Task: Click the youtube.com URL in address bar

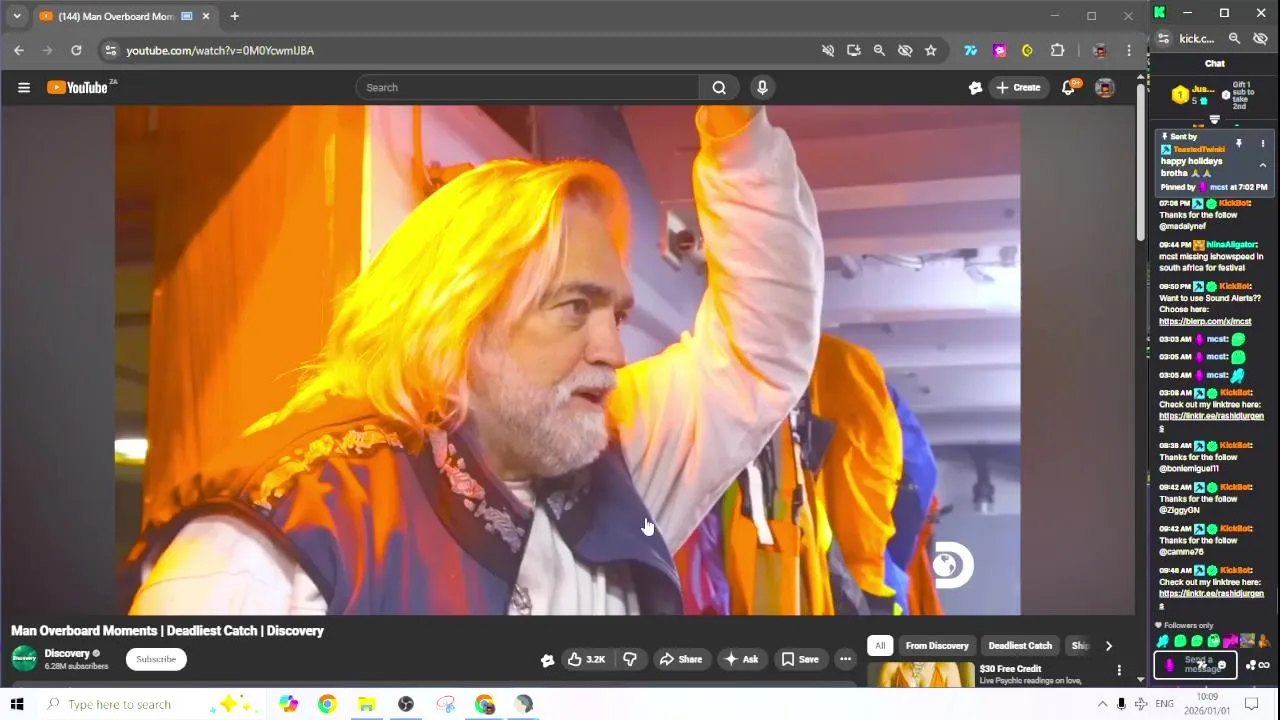Action: click(x=220, y=50)
